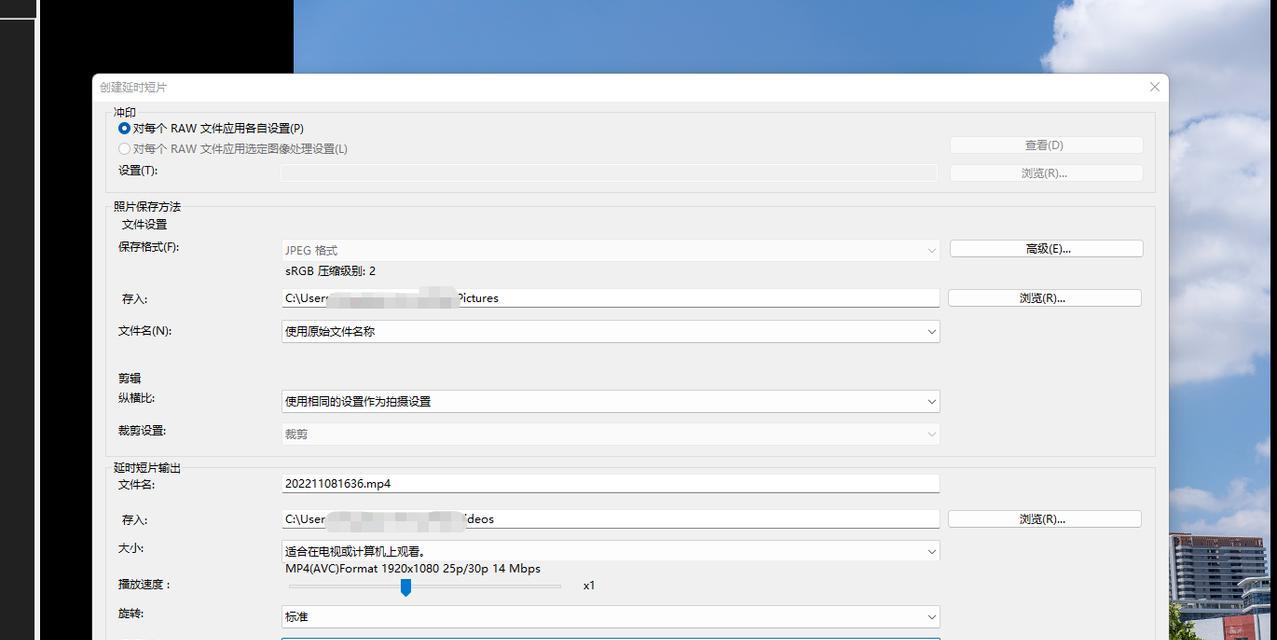Click the 高级(E)... button
The height and width of the screenshot is (640, 1277).
tap(1046, 249)
